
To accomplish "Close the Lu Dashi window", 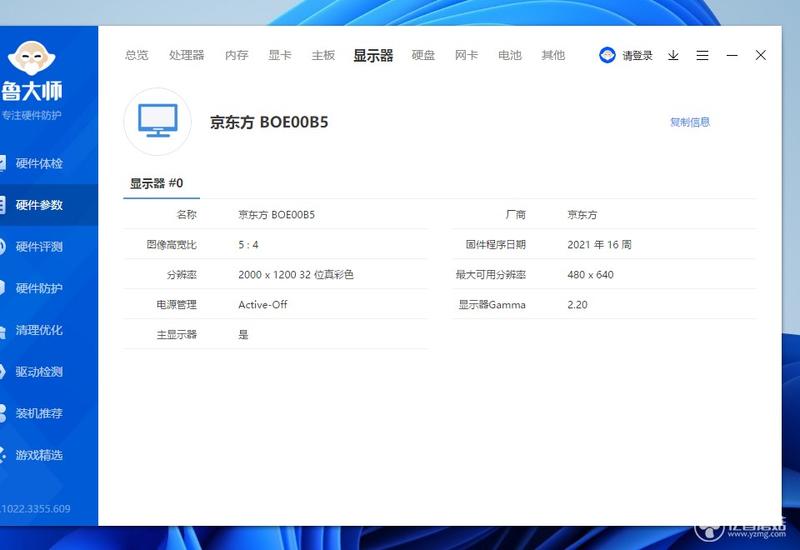I will (x=760, y=55).
